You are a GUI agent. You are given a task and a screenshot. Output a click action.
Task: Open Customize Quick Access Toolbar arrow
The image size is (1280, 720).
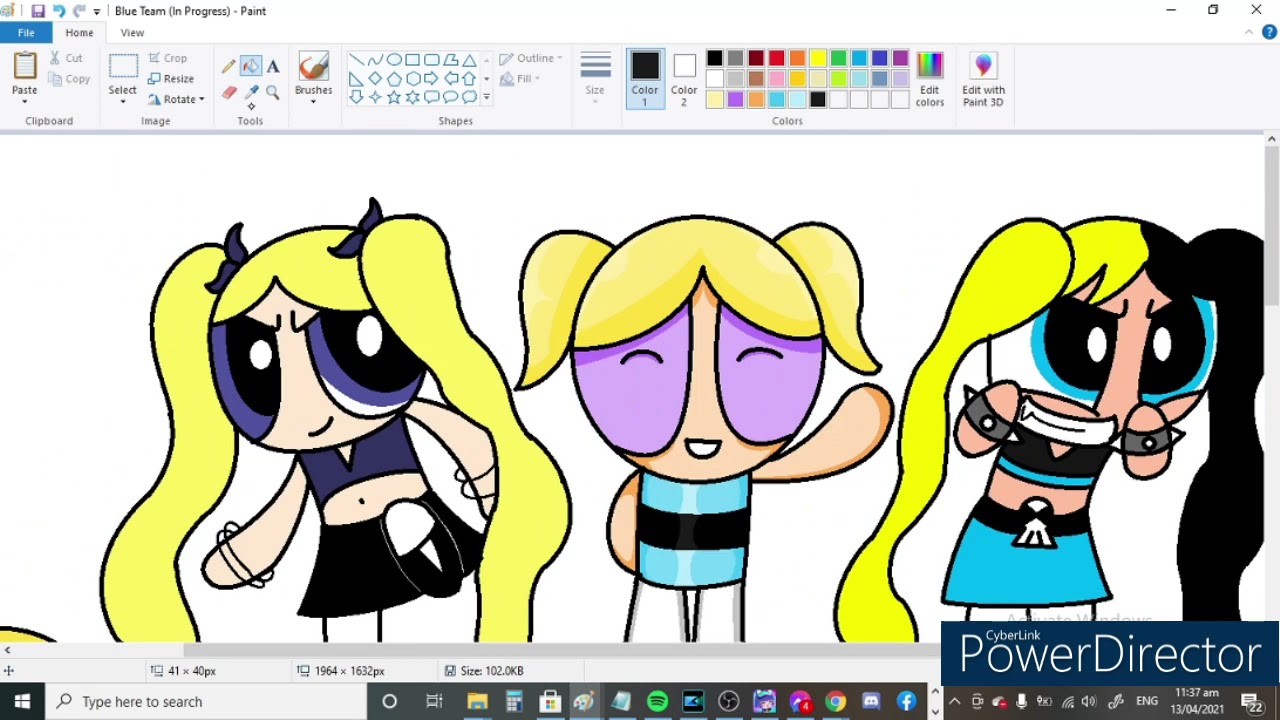coord(97,12)
